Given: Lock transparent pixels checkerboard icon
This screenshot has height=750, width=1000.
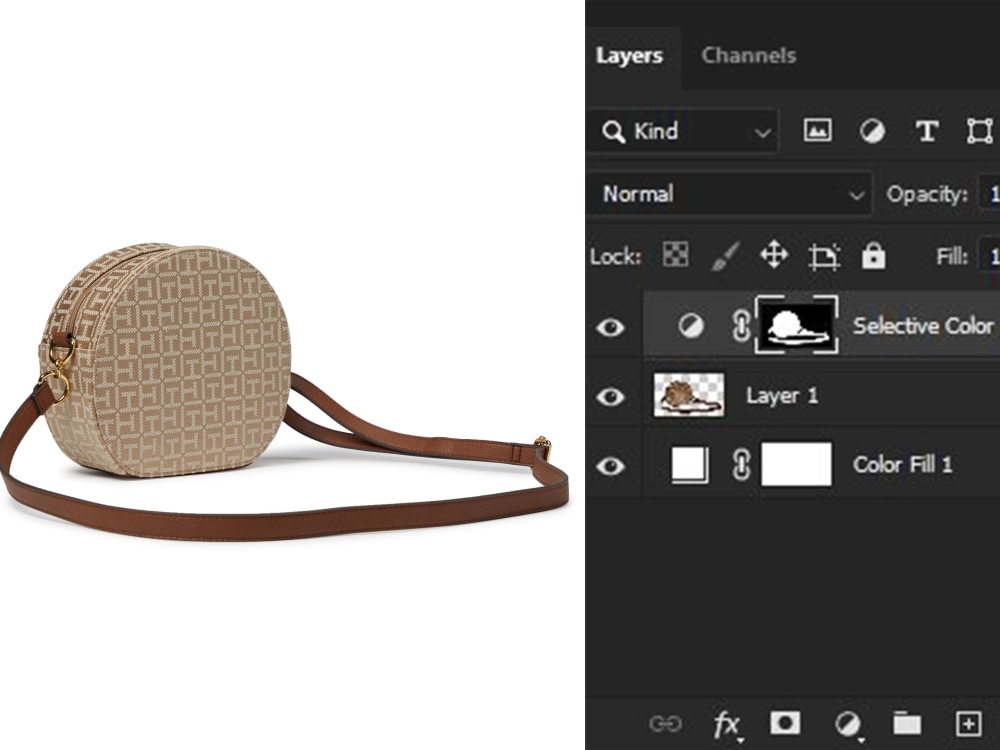Looking at the screenshot, I should [675, 254].
